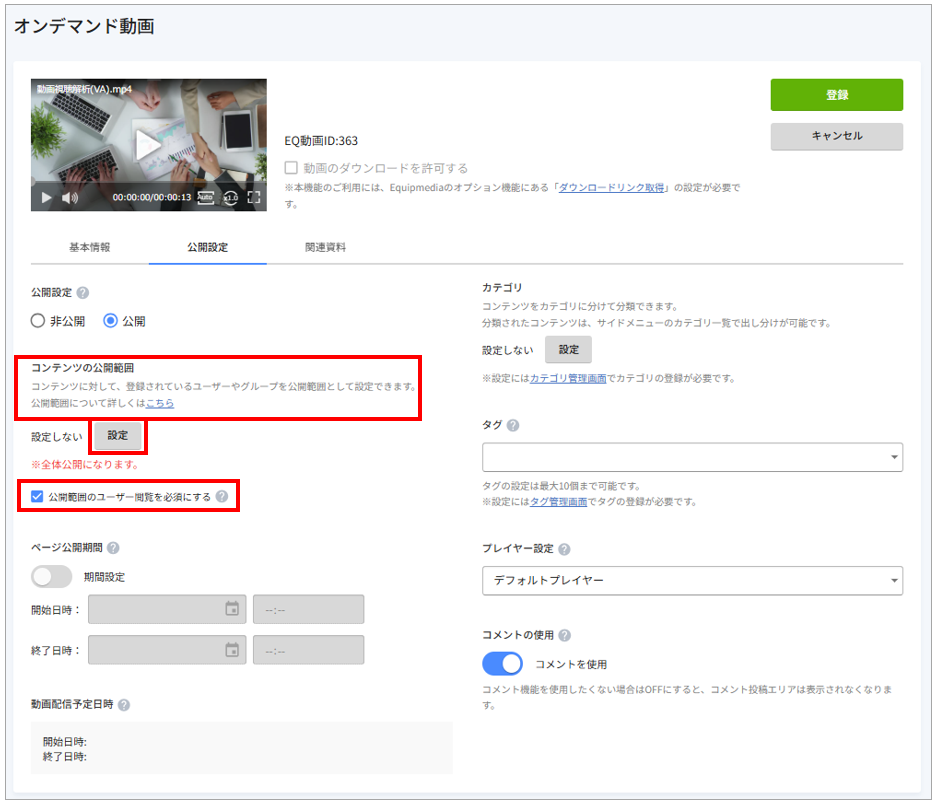Screen dimensions: 938x801
Task: Open the デフォルトプレイヤー dropdown
Action: tap(692, 581)
